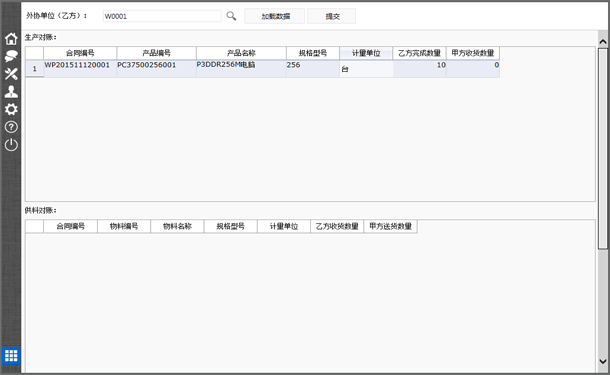Click 甲方收货数量 column header
The height and width of the screenshot is (375, 610).
pyautogui.click(x=473, y=53)
